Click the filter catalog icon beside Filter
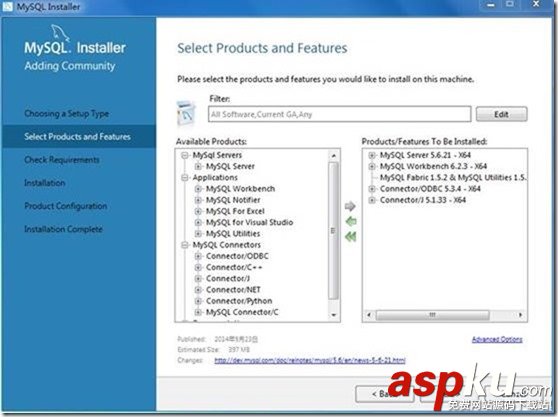This screenshot has height=417, width=558. 186,114
